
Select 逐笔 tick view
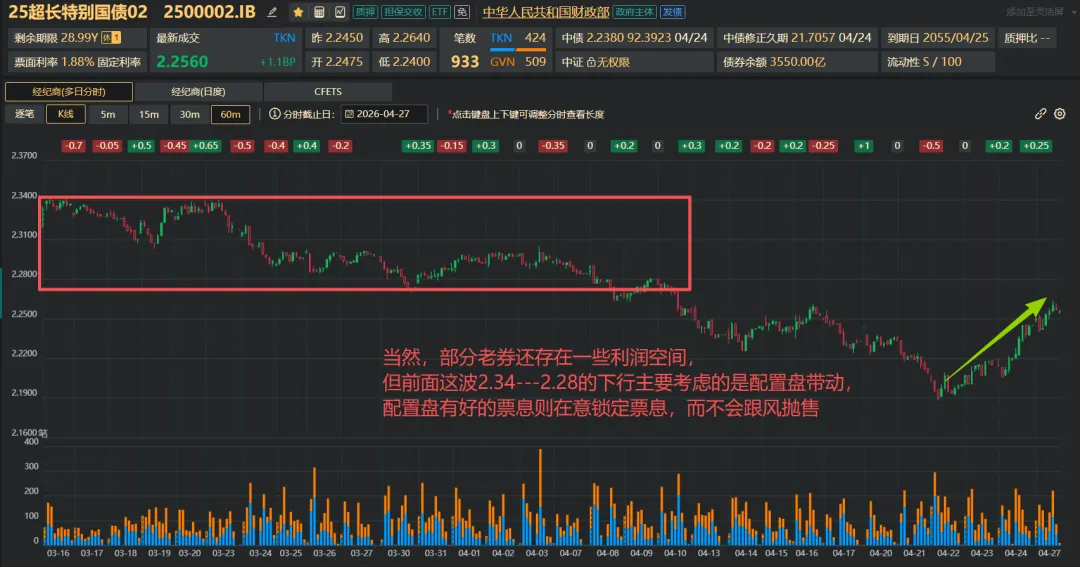tap(25, 114)
